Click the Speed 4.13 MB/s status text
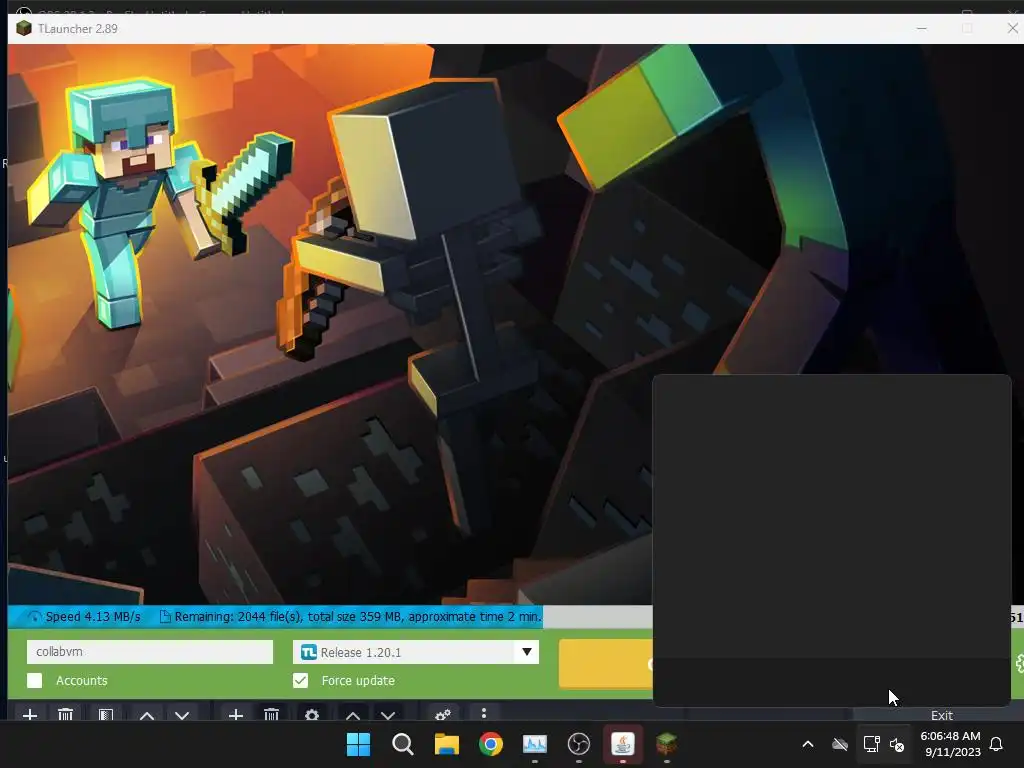 [93, 616]
